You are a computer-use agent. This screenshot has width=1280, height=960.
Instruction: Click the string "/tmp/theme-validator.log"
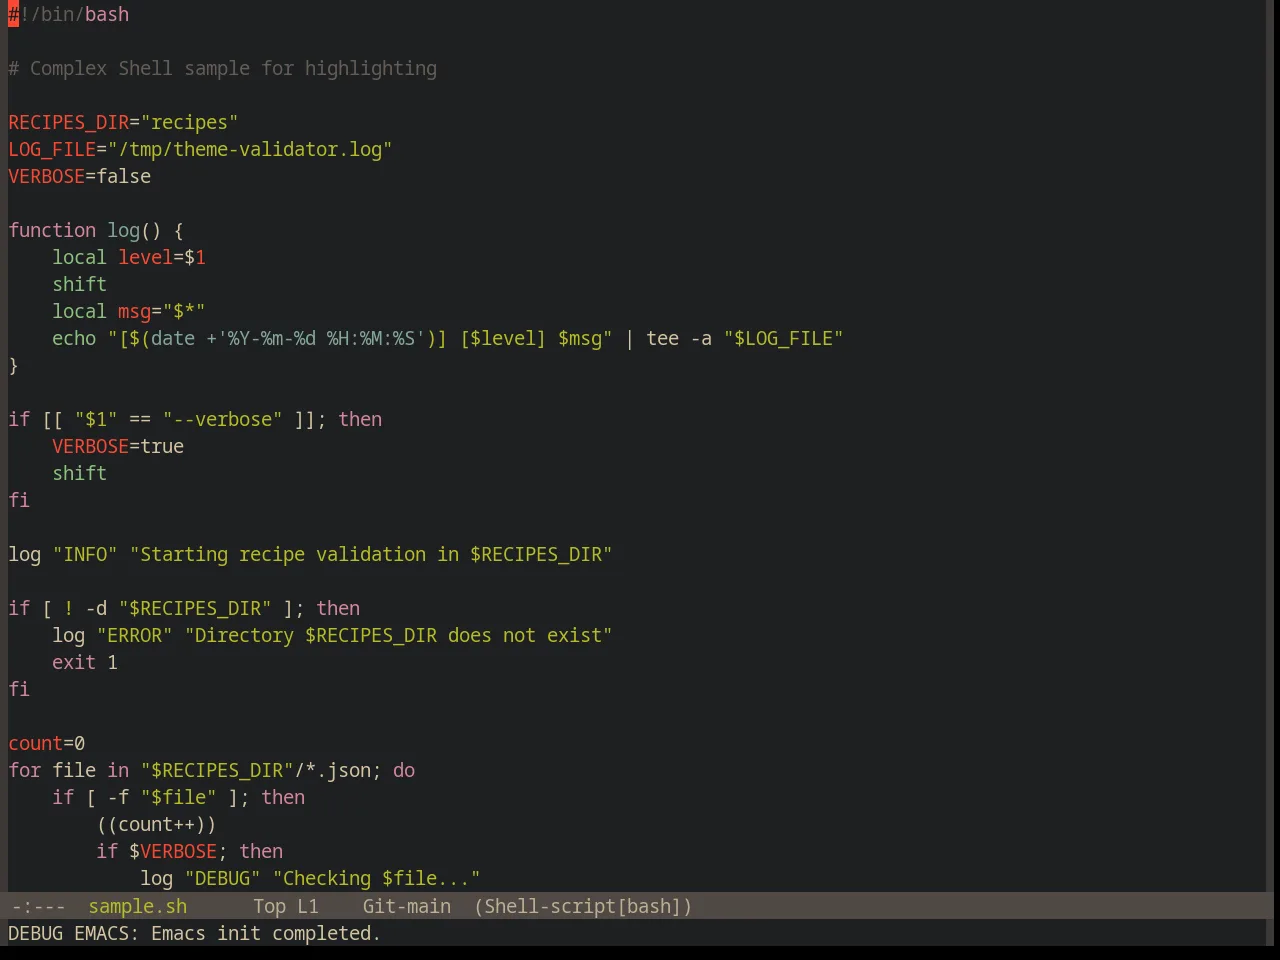[250, 149]
